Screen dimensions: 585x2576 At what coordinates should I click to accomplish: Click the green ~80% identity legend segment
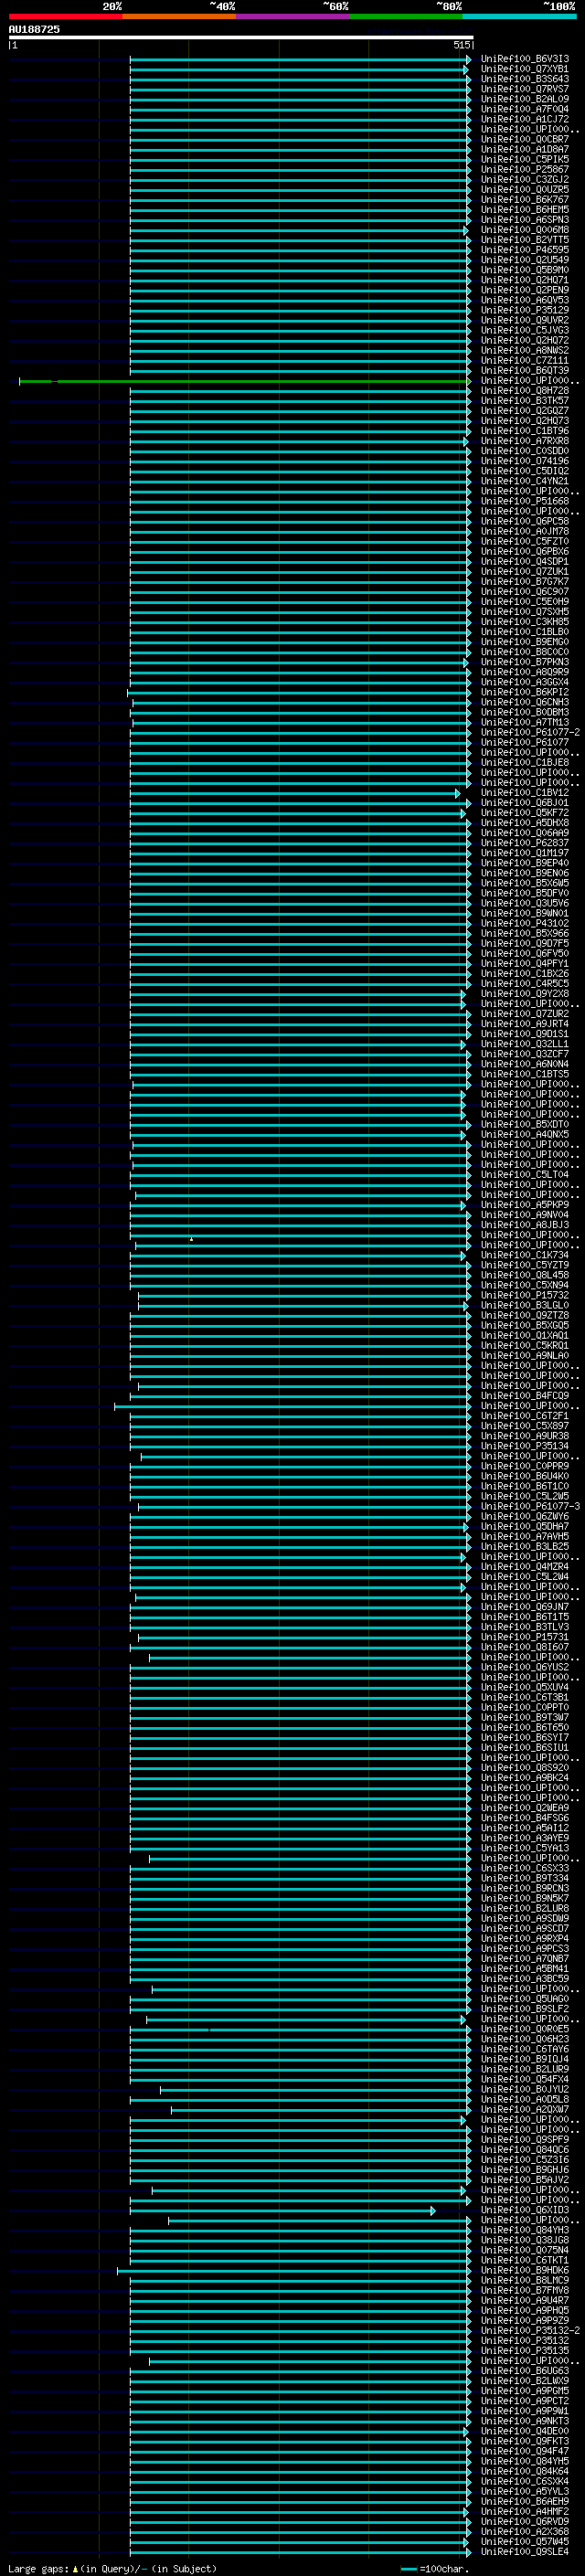coord(406,16)
